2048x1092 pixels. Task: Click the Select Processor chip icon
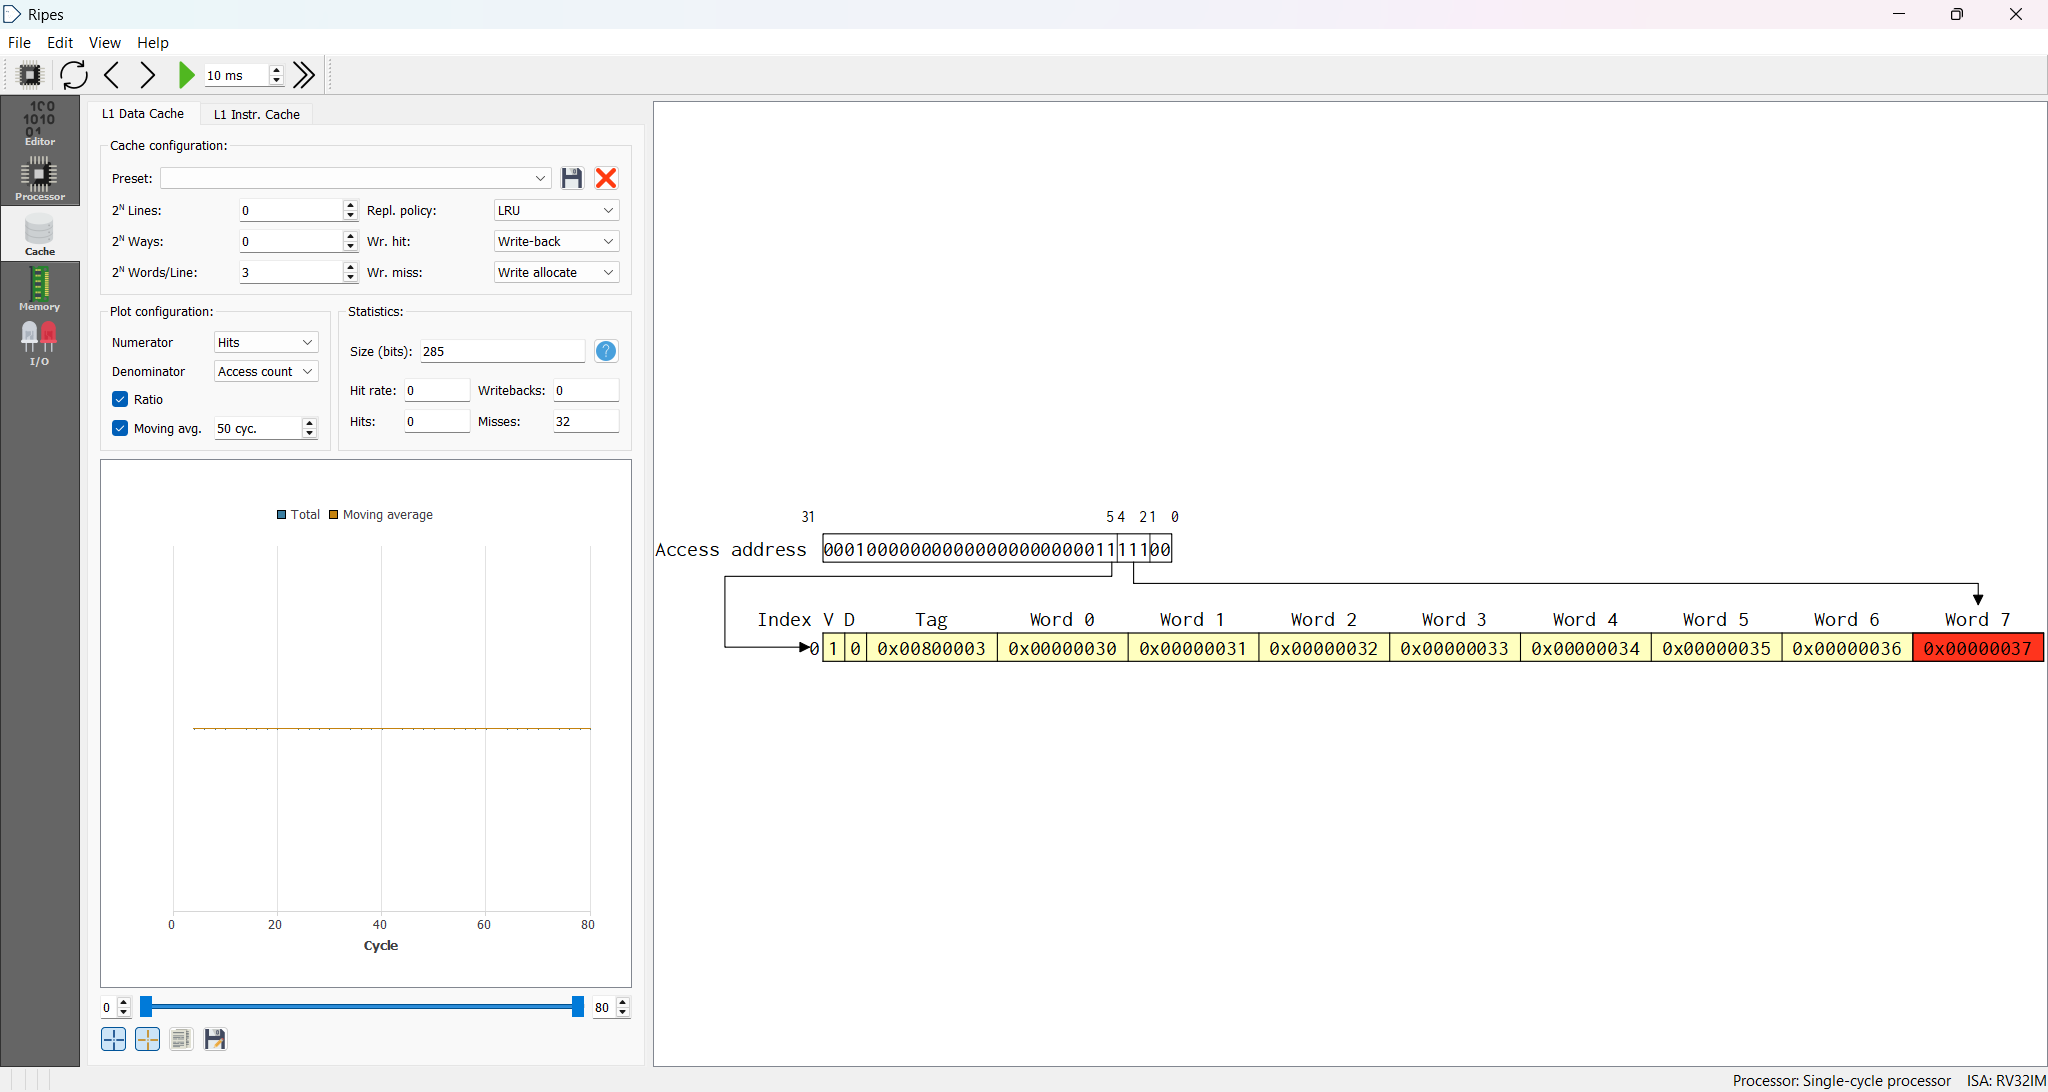(x=30, y=75)
